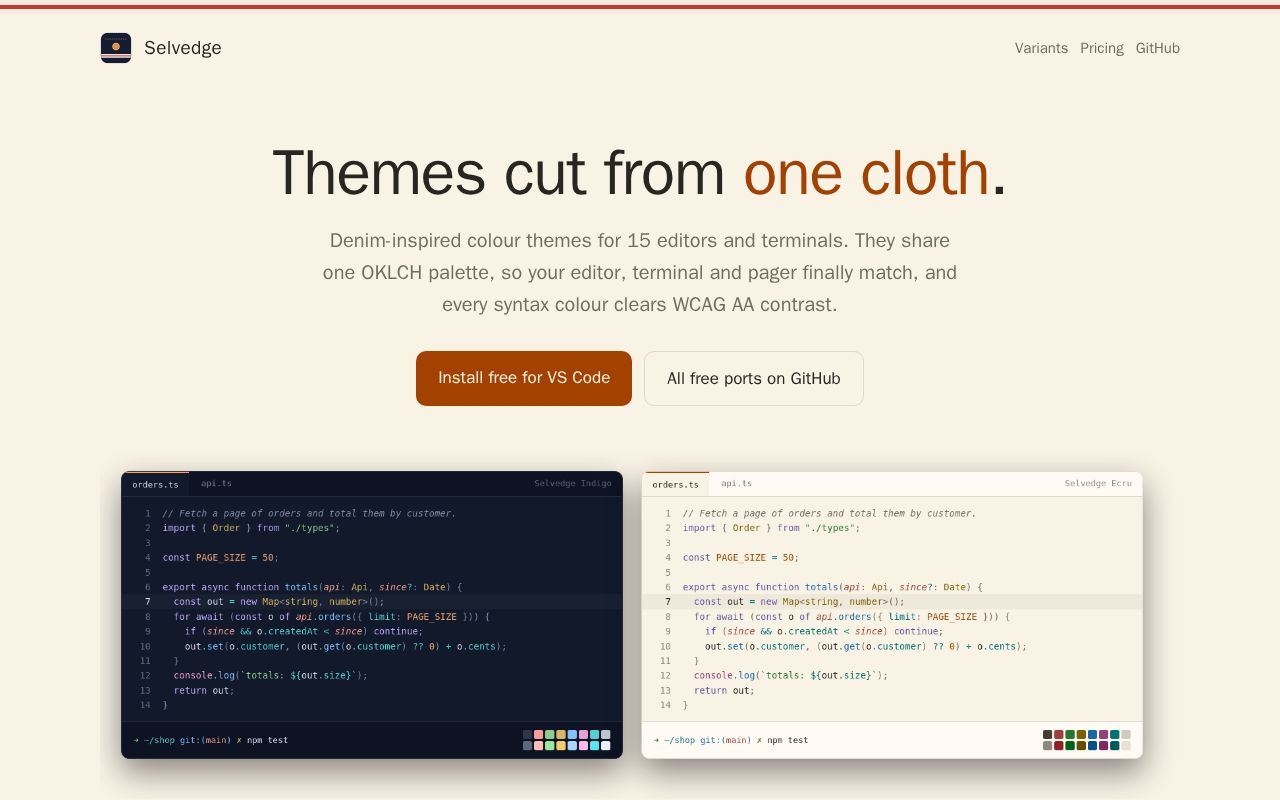
Task: Click the Selvedge Indigo theme label
Action: [573, 484]
